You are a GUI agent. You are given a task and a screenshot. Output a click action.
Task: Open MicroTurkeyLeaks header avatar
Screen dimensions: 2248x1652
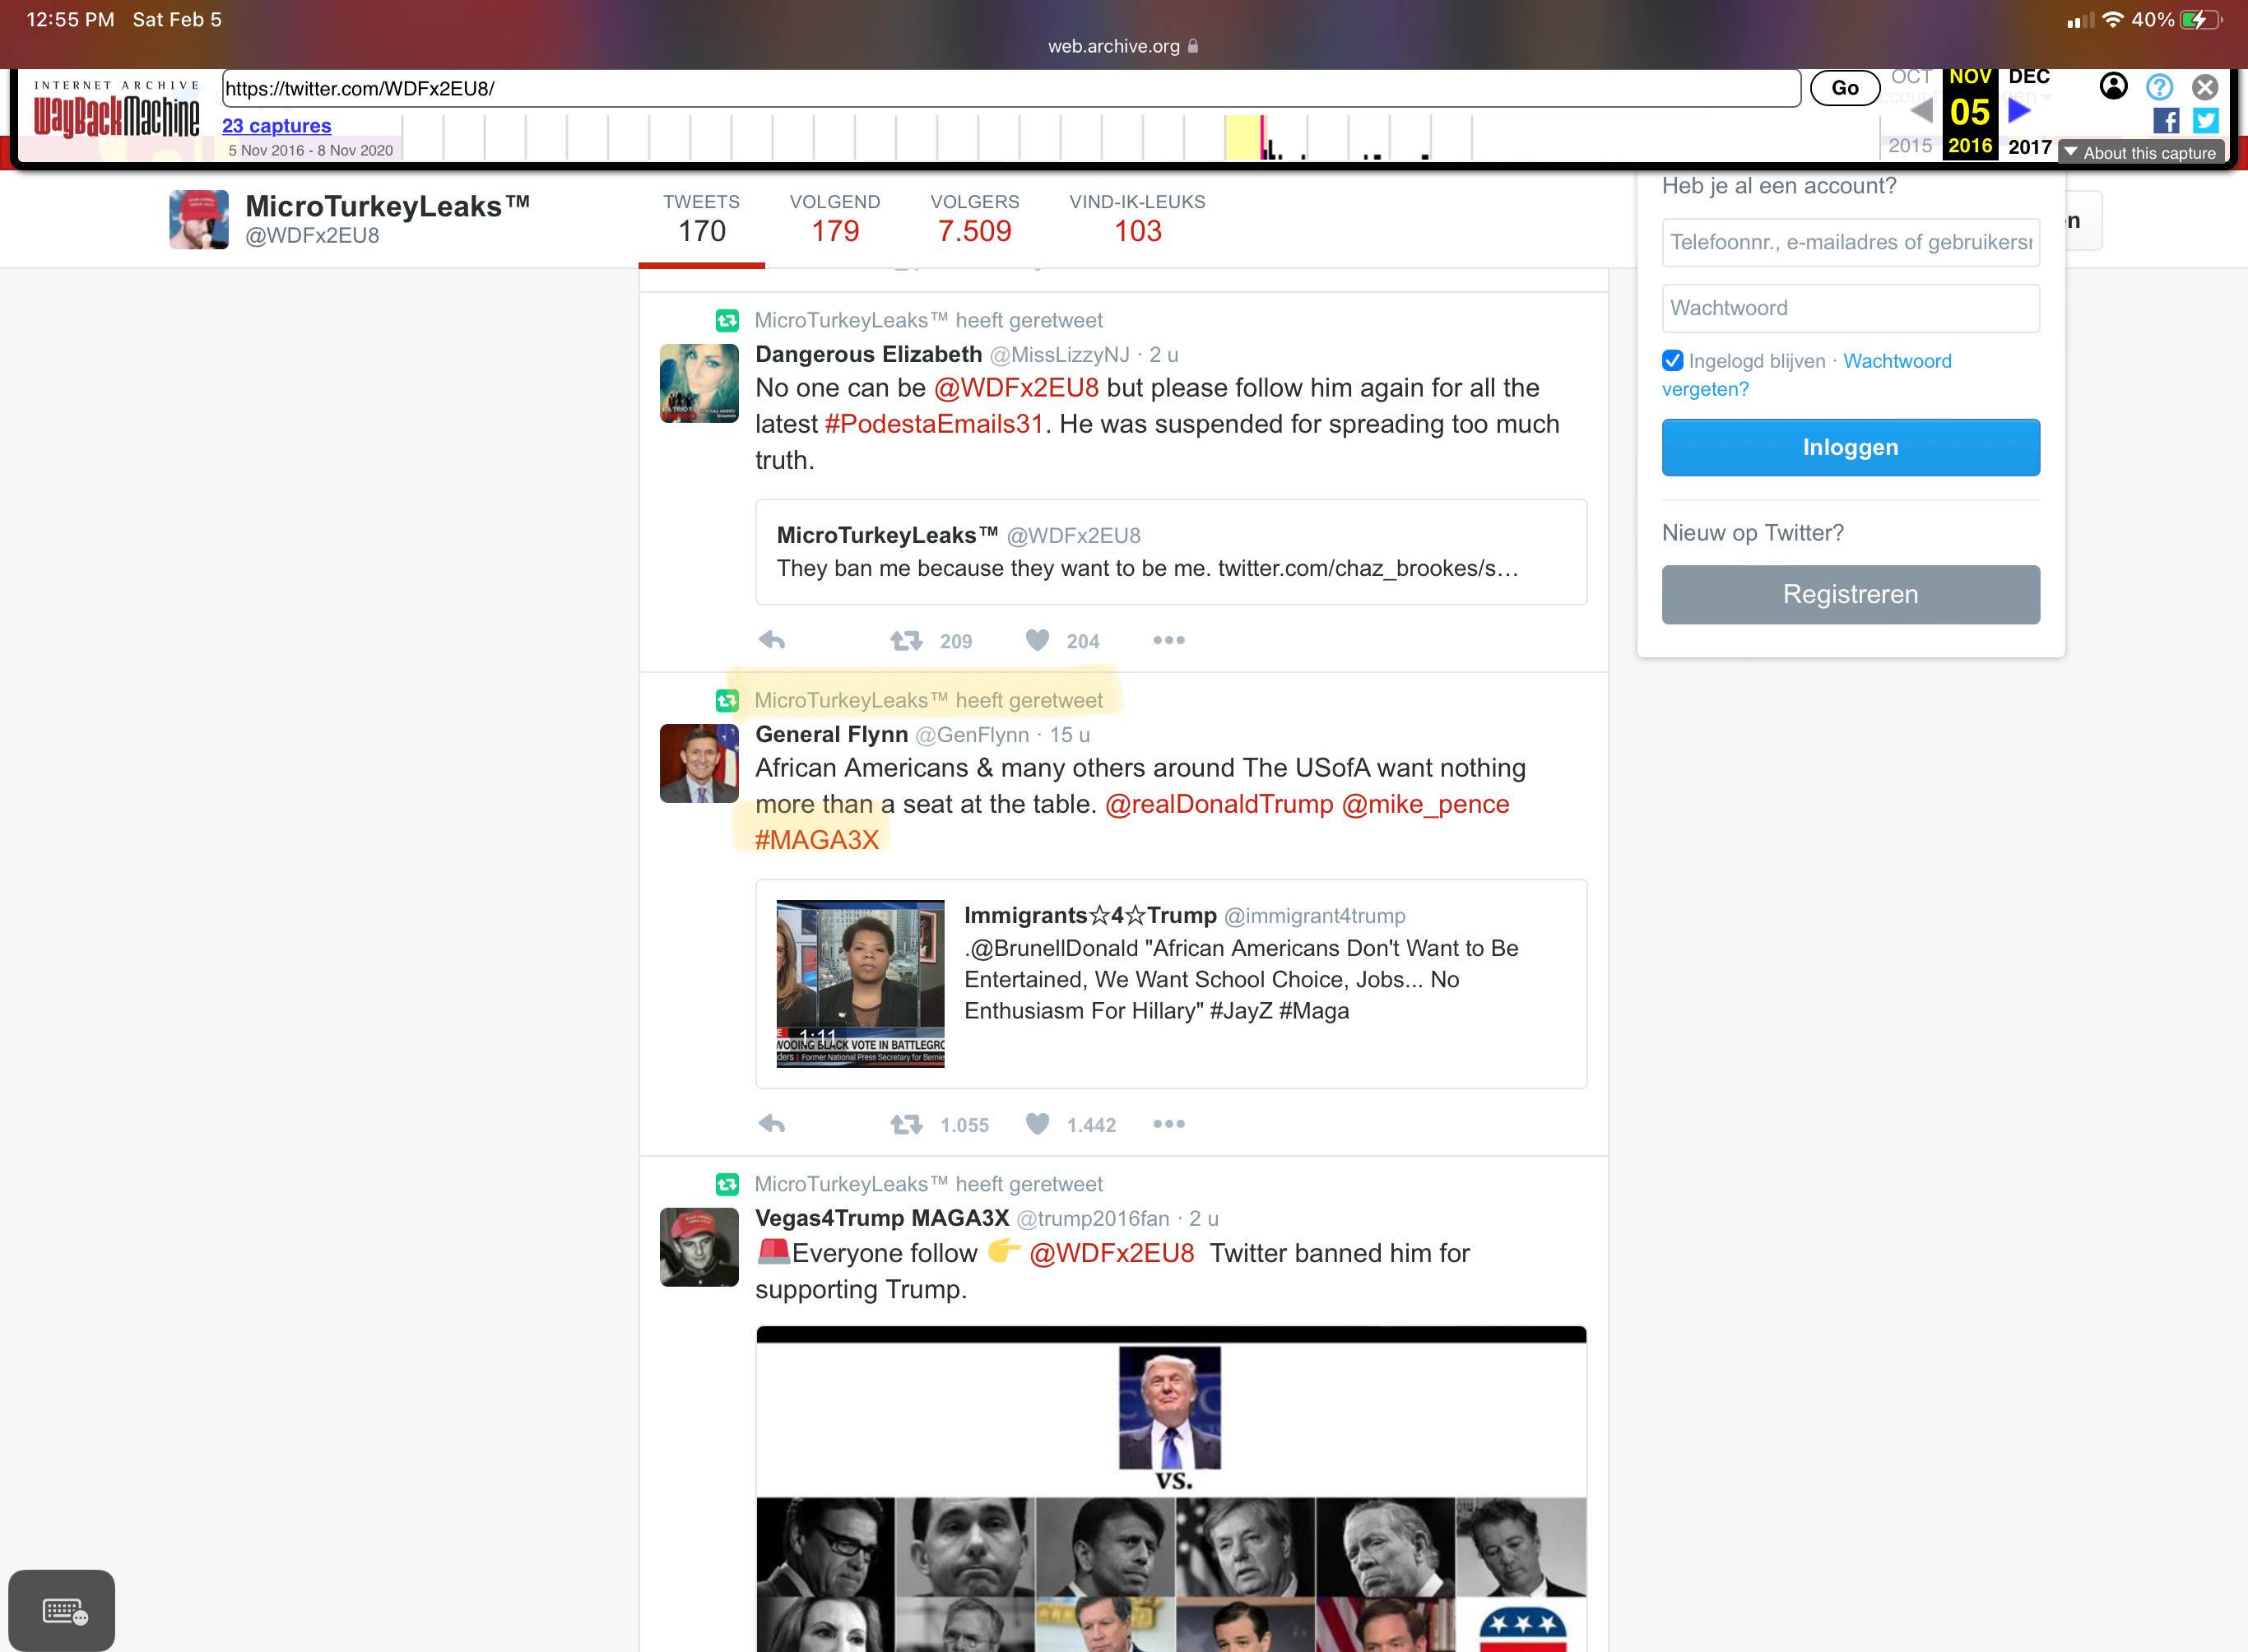(198, 219)
